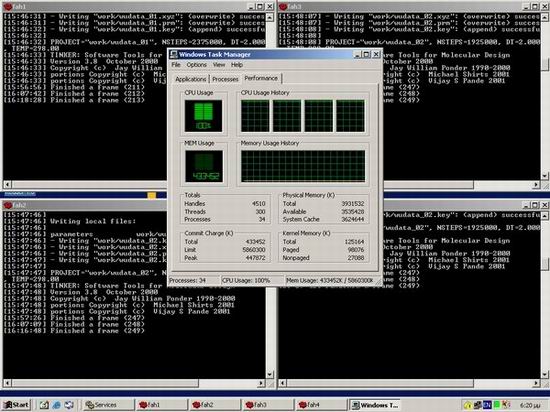The height and width of the screenshot is (412, 550).
Task: Click the Physical Memory Available value
Action: tap(353, 212)
